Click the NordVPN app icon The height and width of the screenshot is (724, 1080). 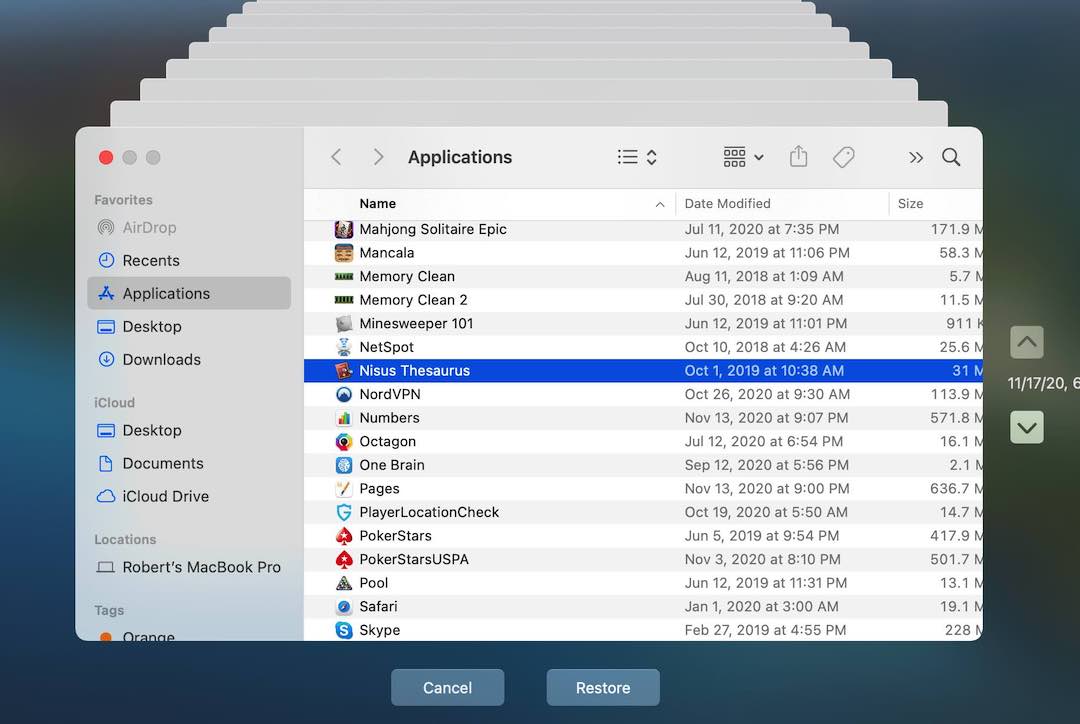click(x=344, y=394)
